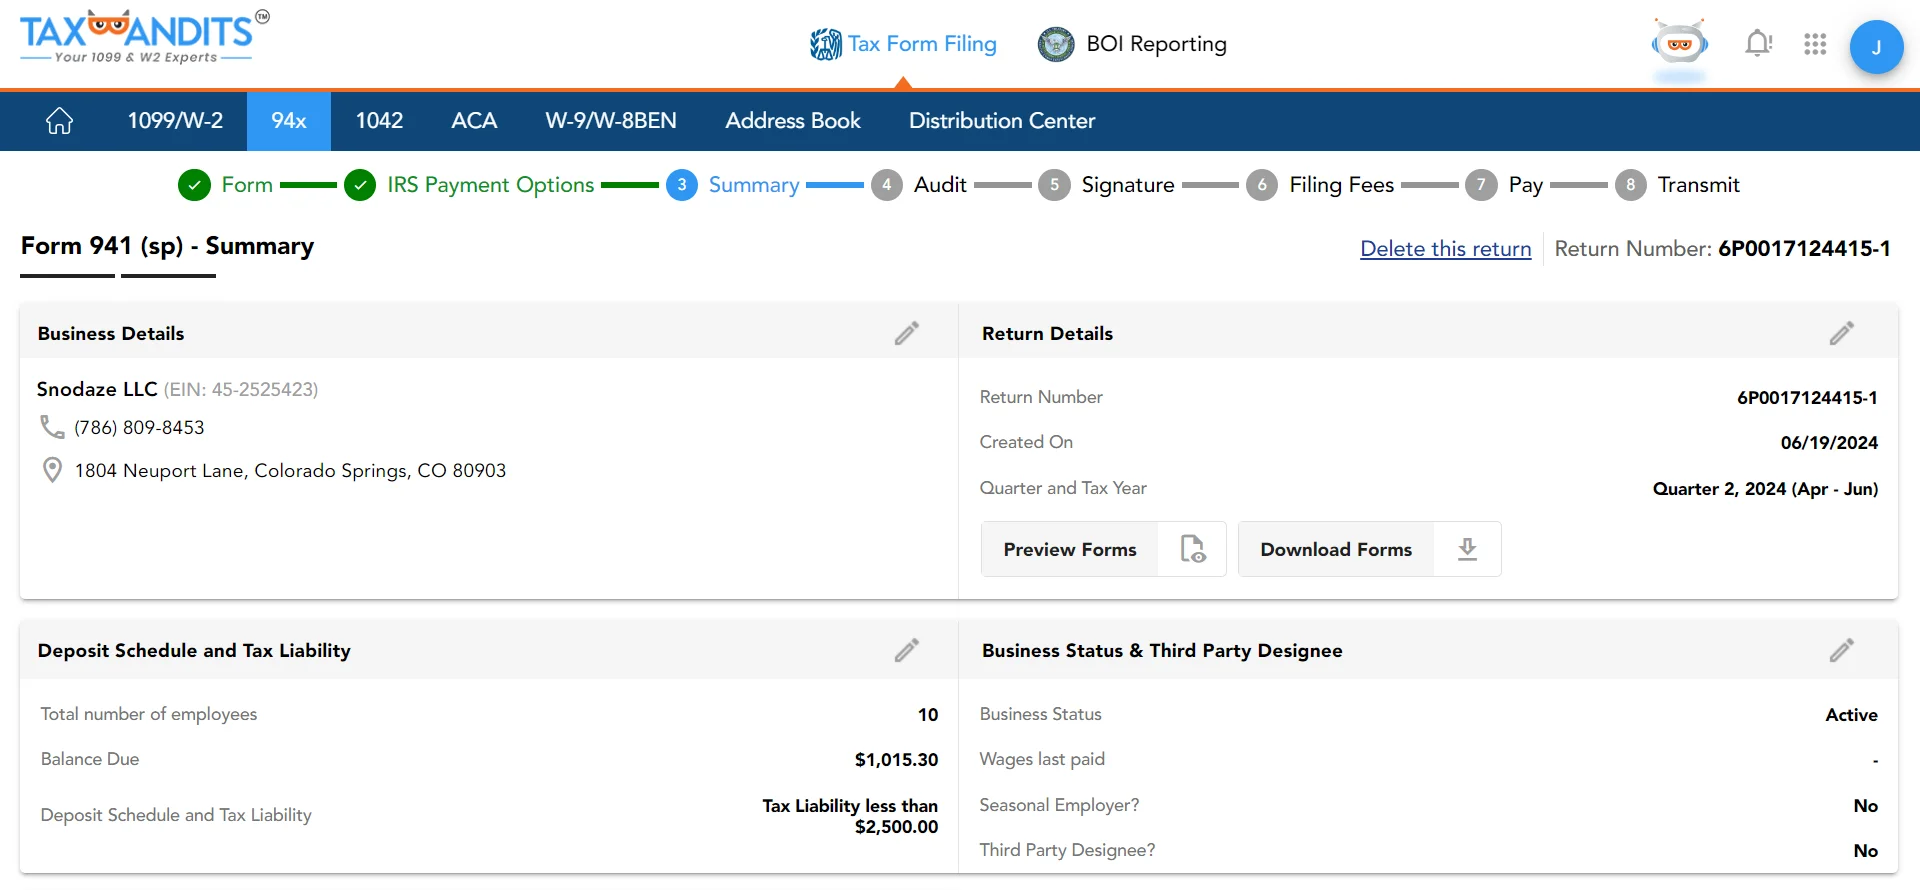Go back to the Form step
The image size is (1920, 890).
(x=247, y=185)
